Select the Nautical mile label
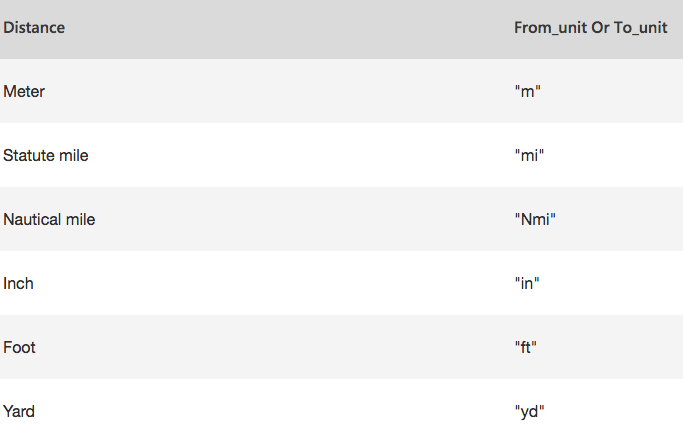Screen dimensions: 683x440 pyautogui.click(x=49, y=220)
